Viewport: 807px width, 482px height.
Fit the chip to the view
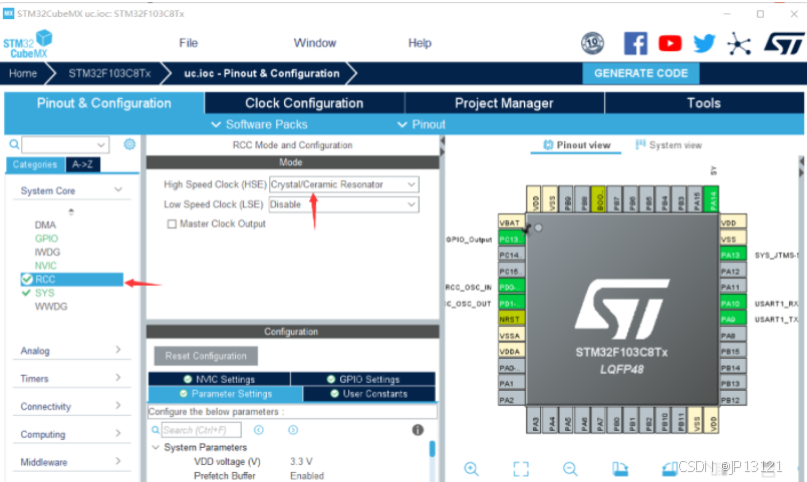[x=521, y=469]
